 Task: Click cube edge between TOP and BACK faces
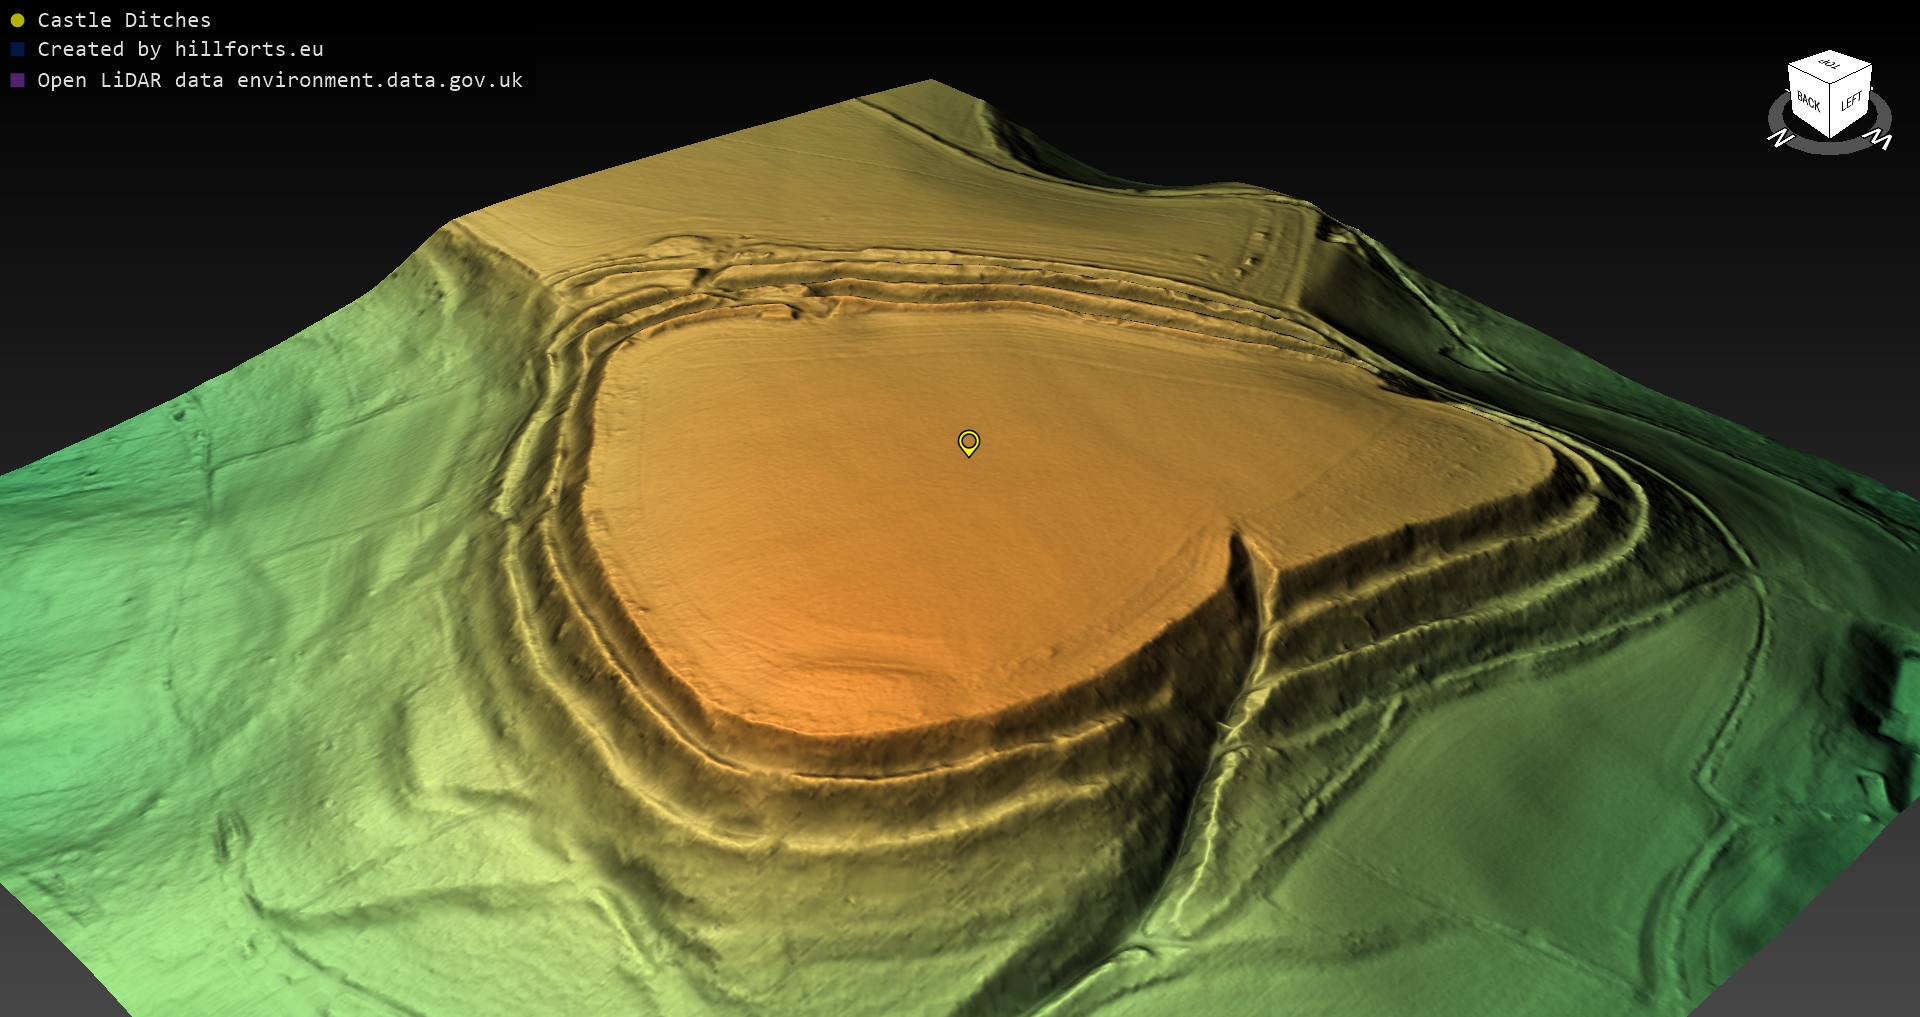click(1808, 72)
